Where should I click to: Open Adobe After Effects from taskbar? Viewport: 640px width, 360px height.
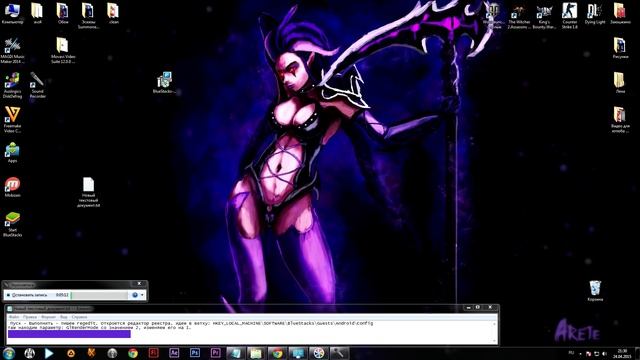(174, 353)
